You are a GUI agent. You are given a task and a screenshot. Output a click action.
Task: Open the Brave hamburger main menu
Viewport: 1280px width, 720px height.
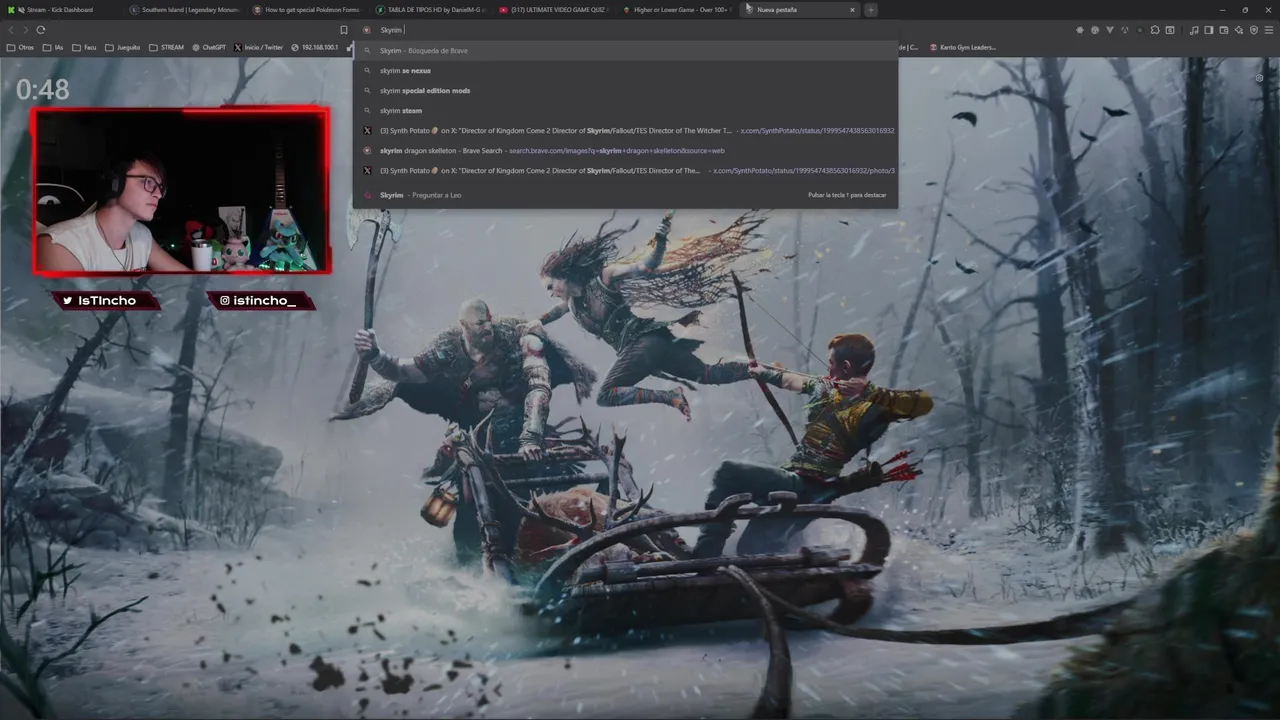tap(1269, 30)
